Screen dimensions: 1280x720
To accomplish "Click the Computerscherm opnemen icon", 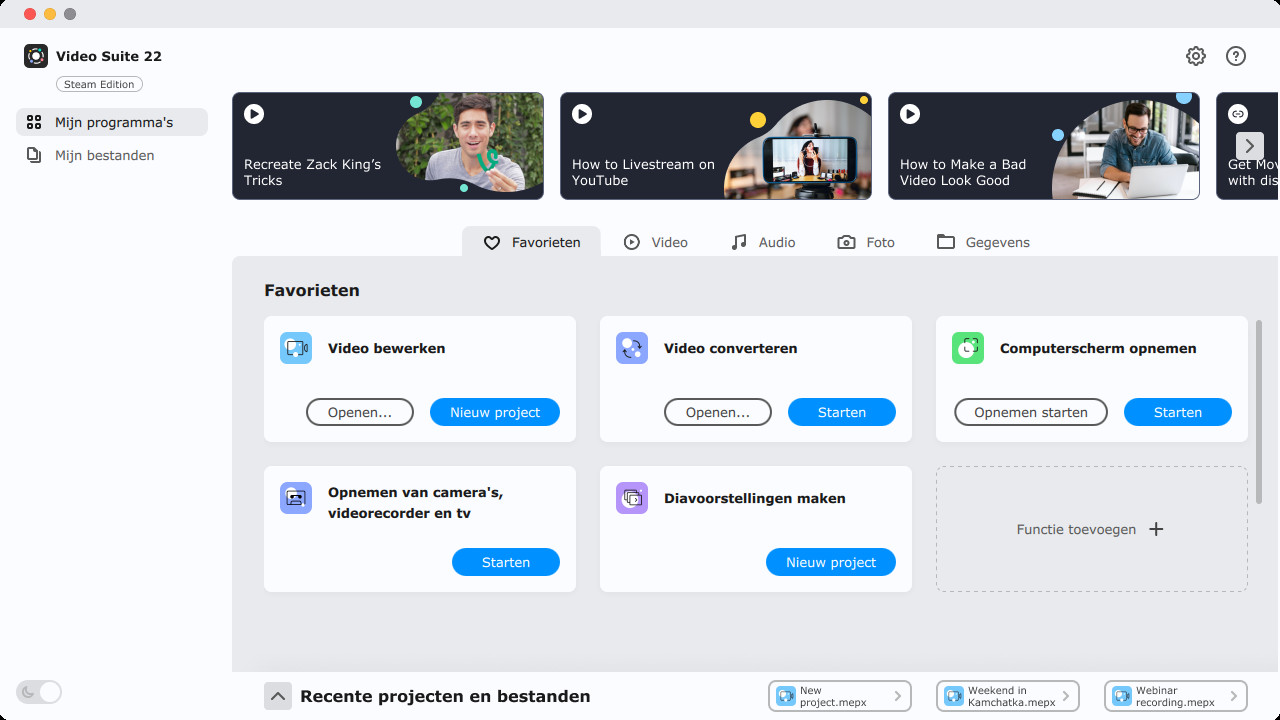I will pos(968,348).
